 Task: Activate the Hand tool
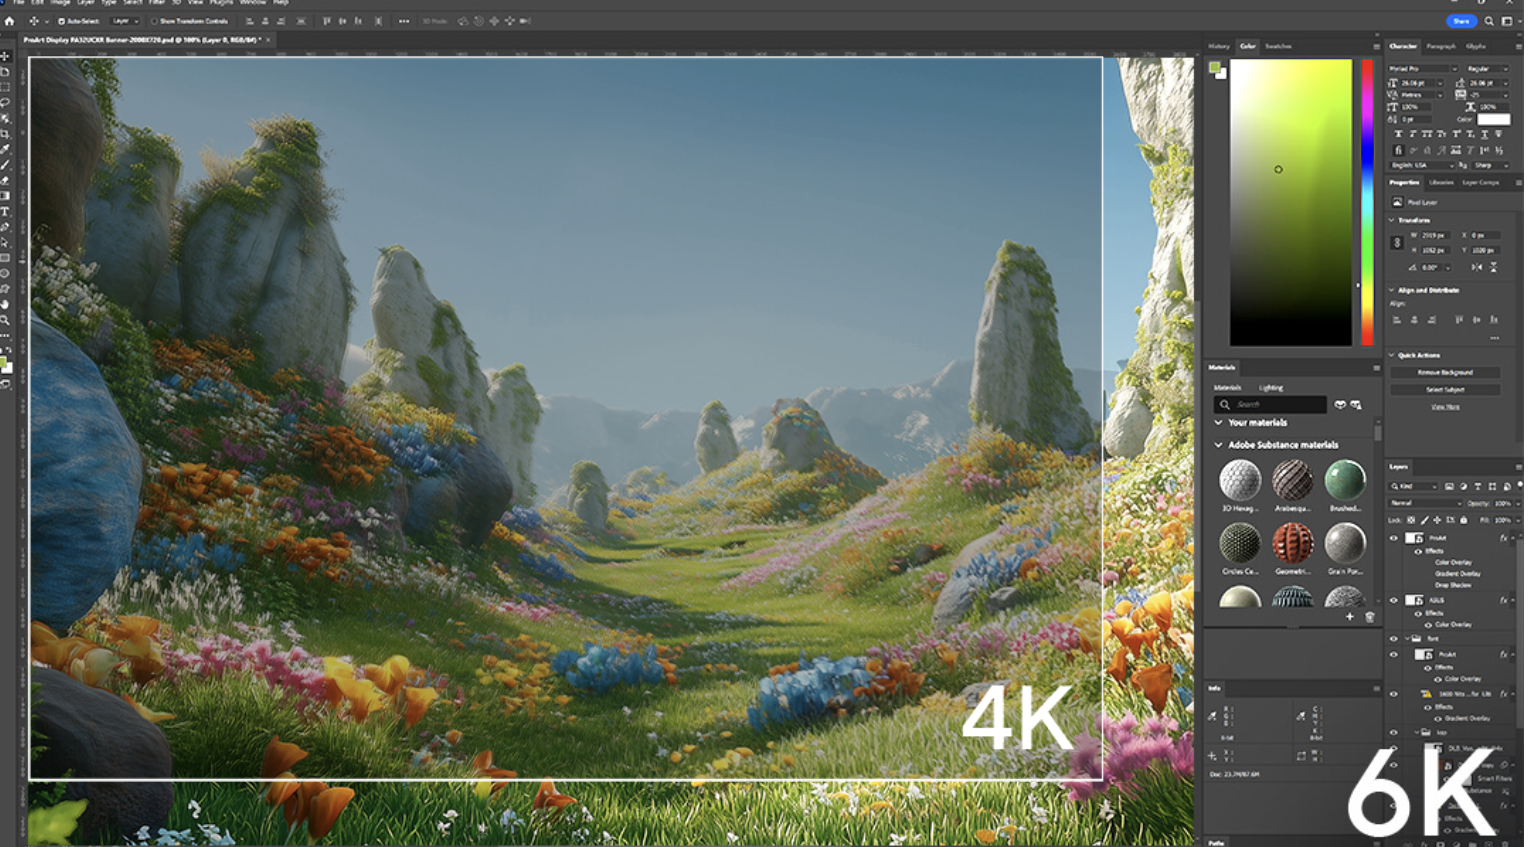point(5,305)
